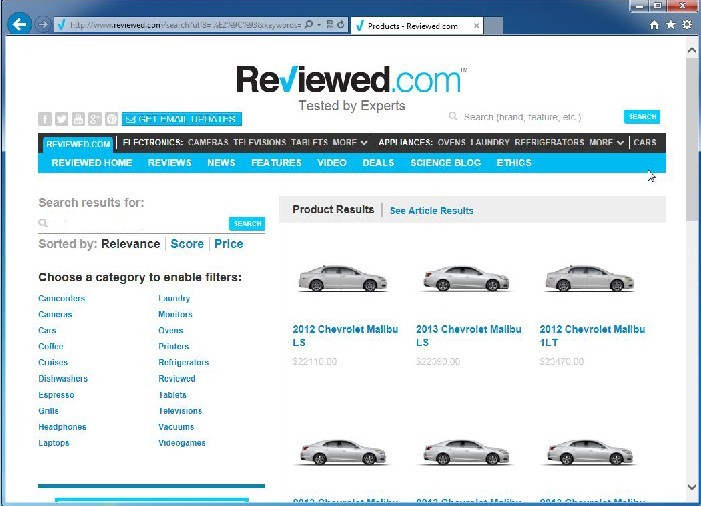Click the Get Email Updates button
Viewport: 701px width, 506px height.
182,119
